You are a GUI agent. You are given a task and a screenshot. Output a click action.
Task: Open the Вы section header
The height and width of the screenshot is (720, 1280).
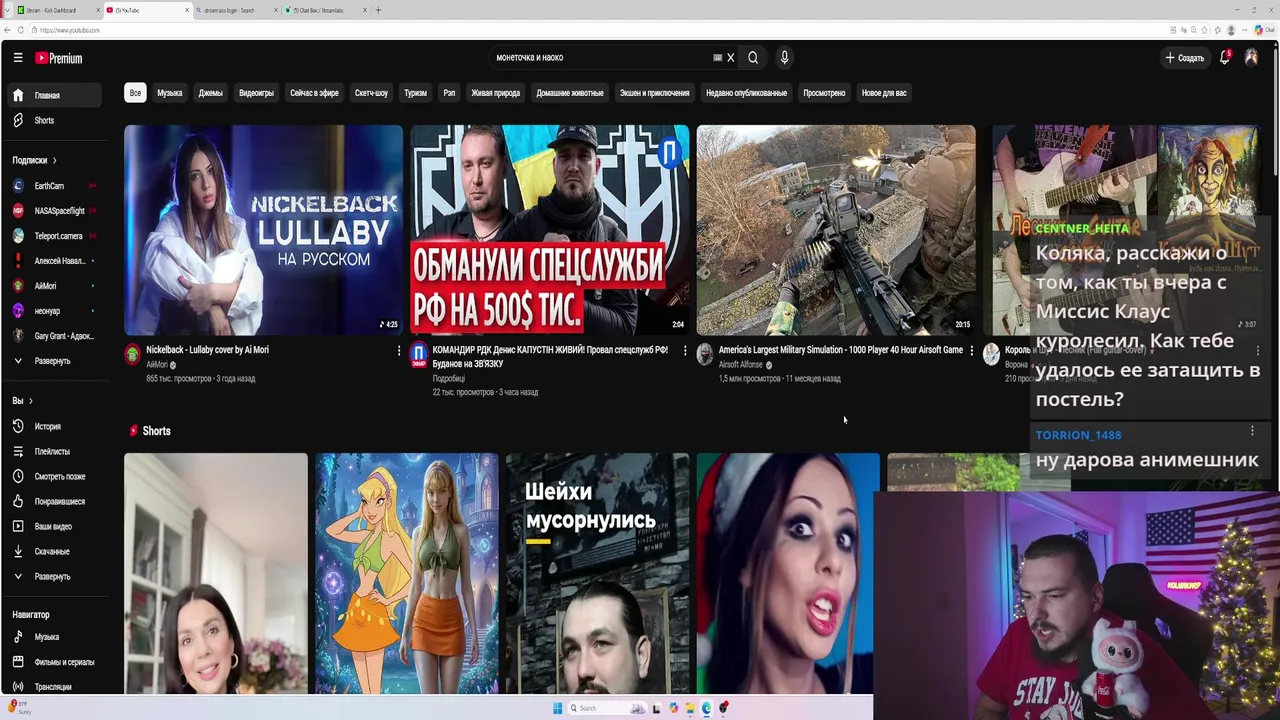[23, 401]
